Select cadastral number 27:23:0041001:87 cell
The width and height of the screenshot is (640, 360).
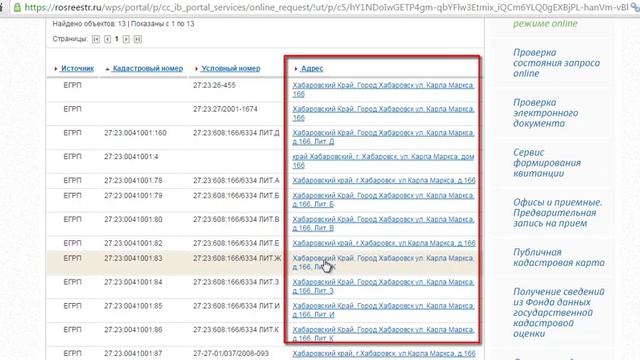133,353
